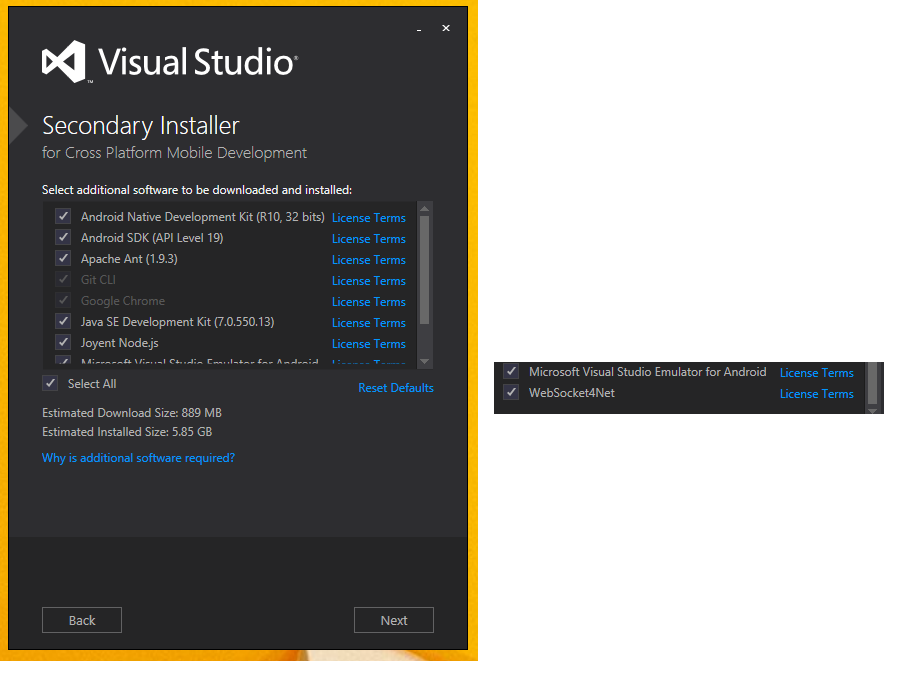Click the software list scroll down arrow
The width and height of the screenshot is (902, 680).
click(x=425, y=361)
